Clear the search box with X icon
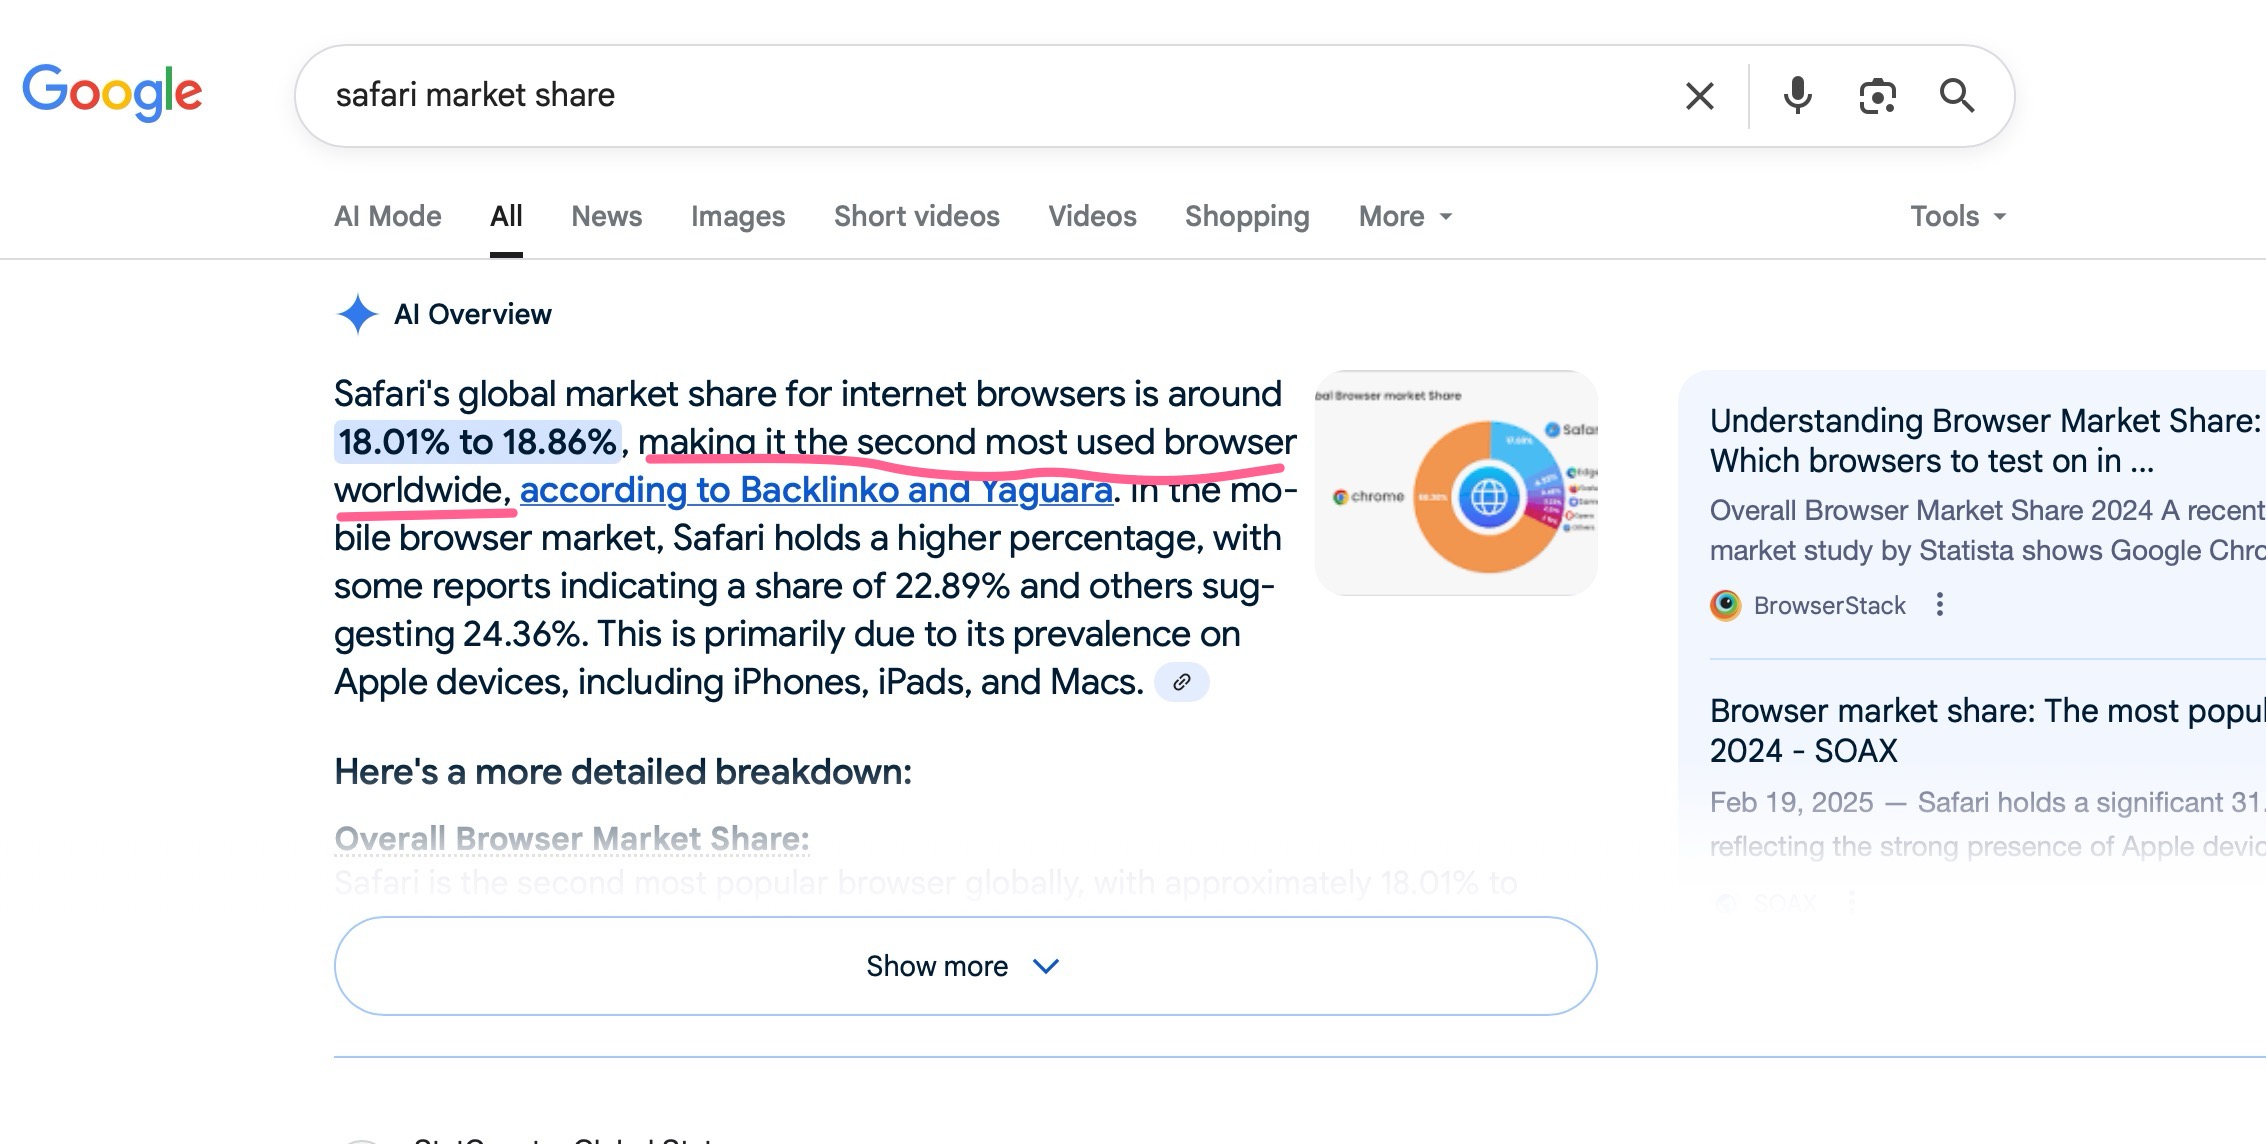2266x1144 pixels. point(1699,96)
